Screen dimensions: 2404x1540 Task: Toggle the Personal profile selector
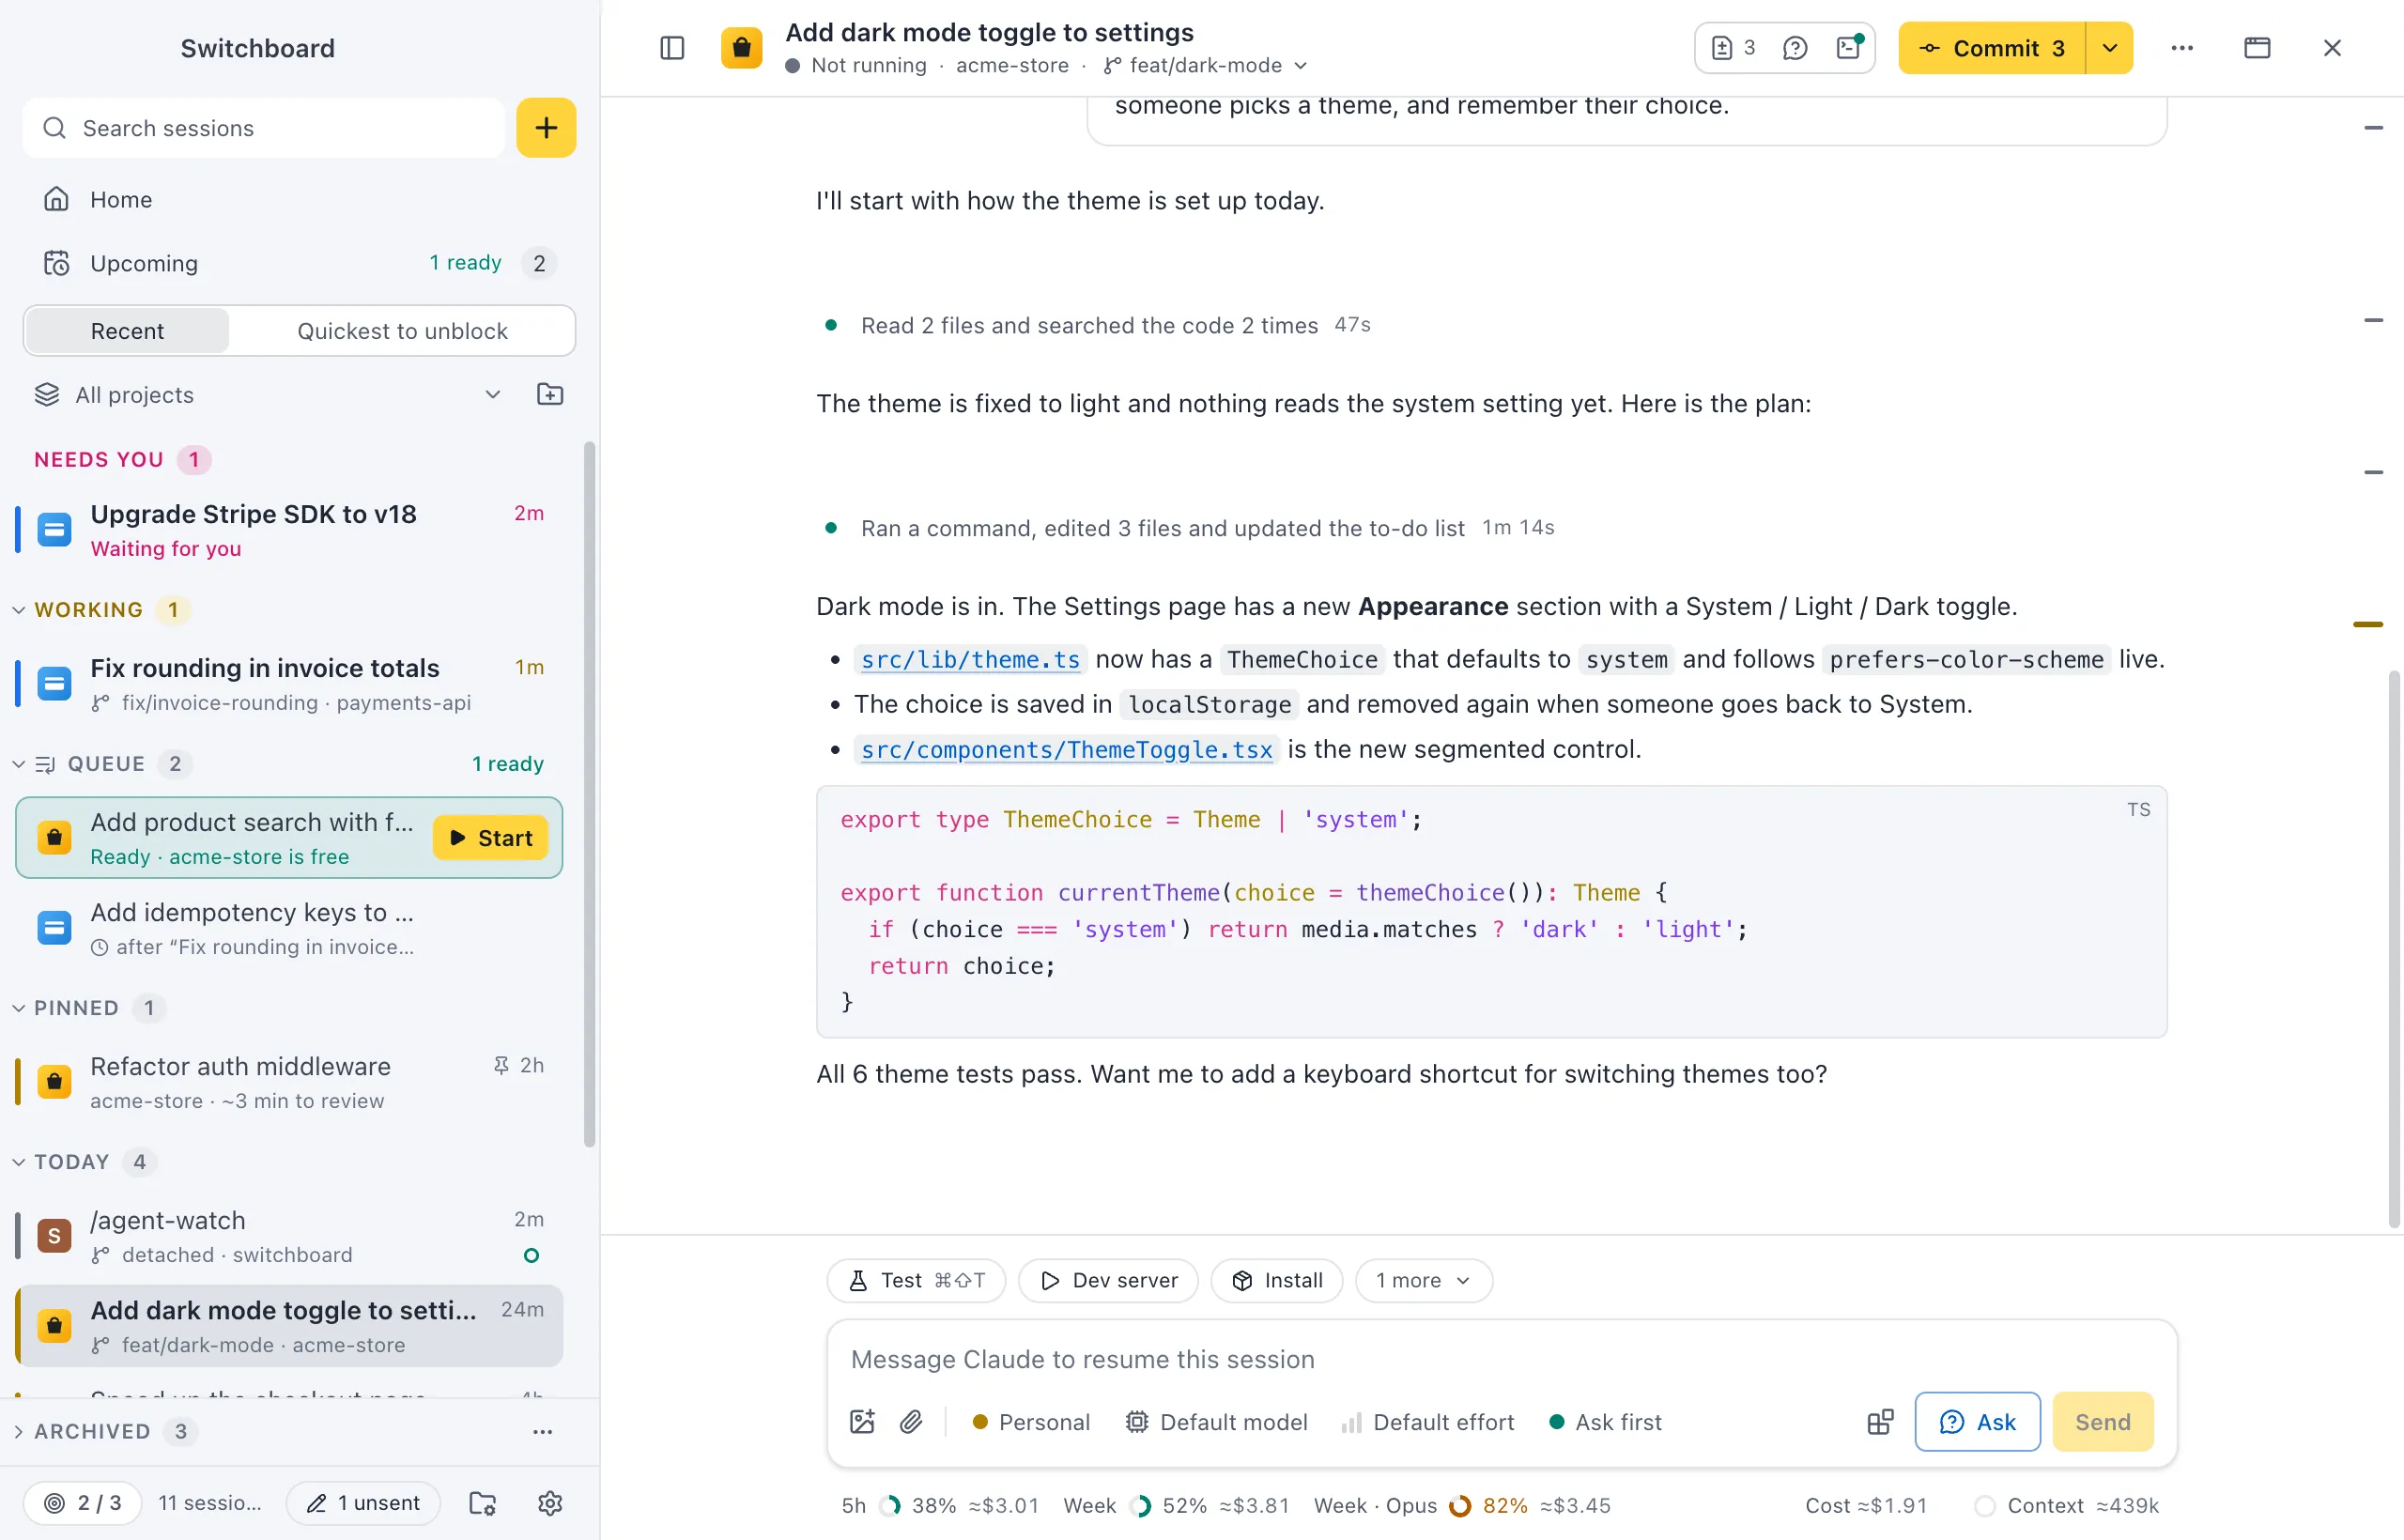point(1031,1422)
